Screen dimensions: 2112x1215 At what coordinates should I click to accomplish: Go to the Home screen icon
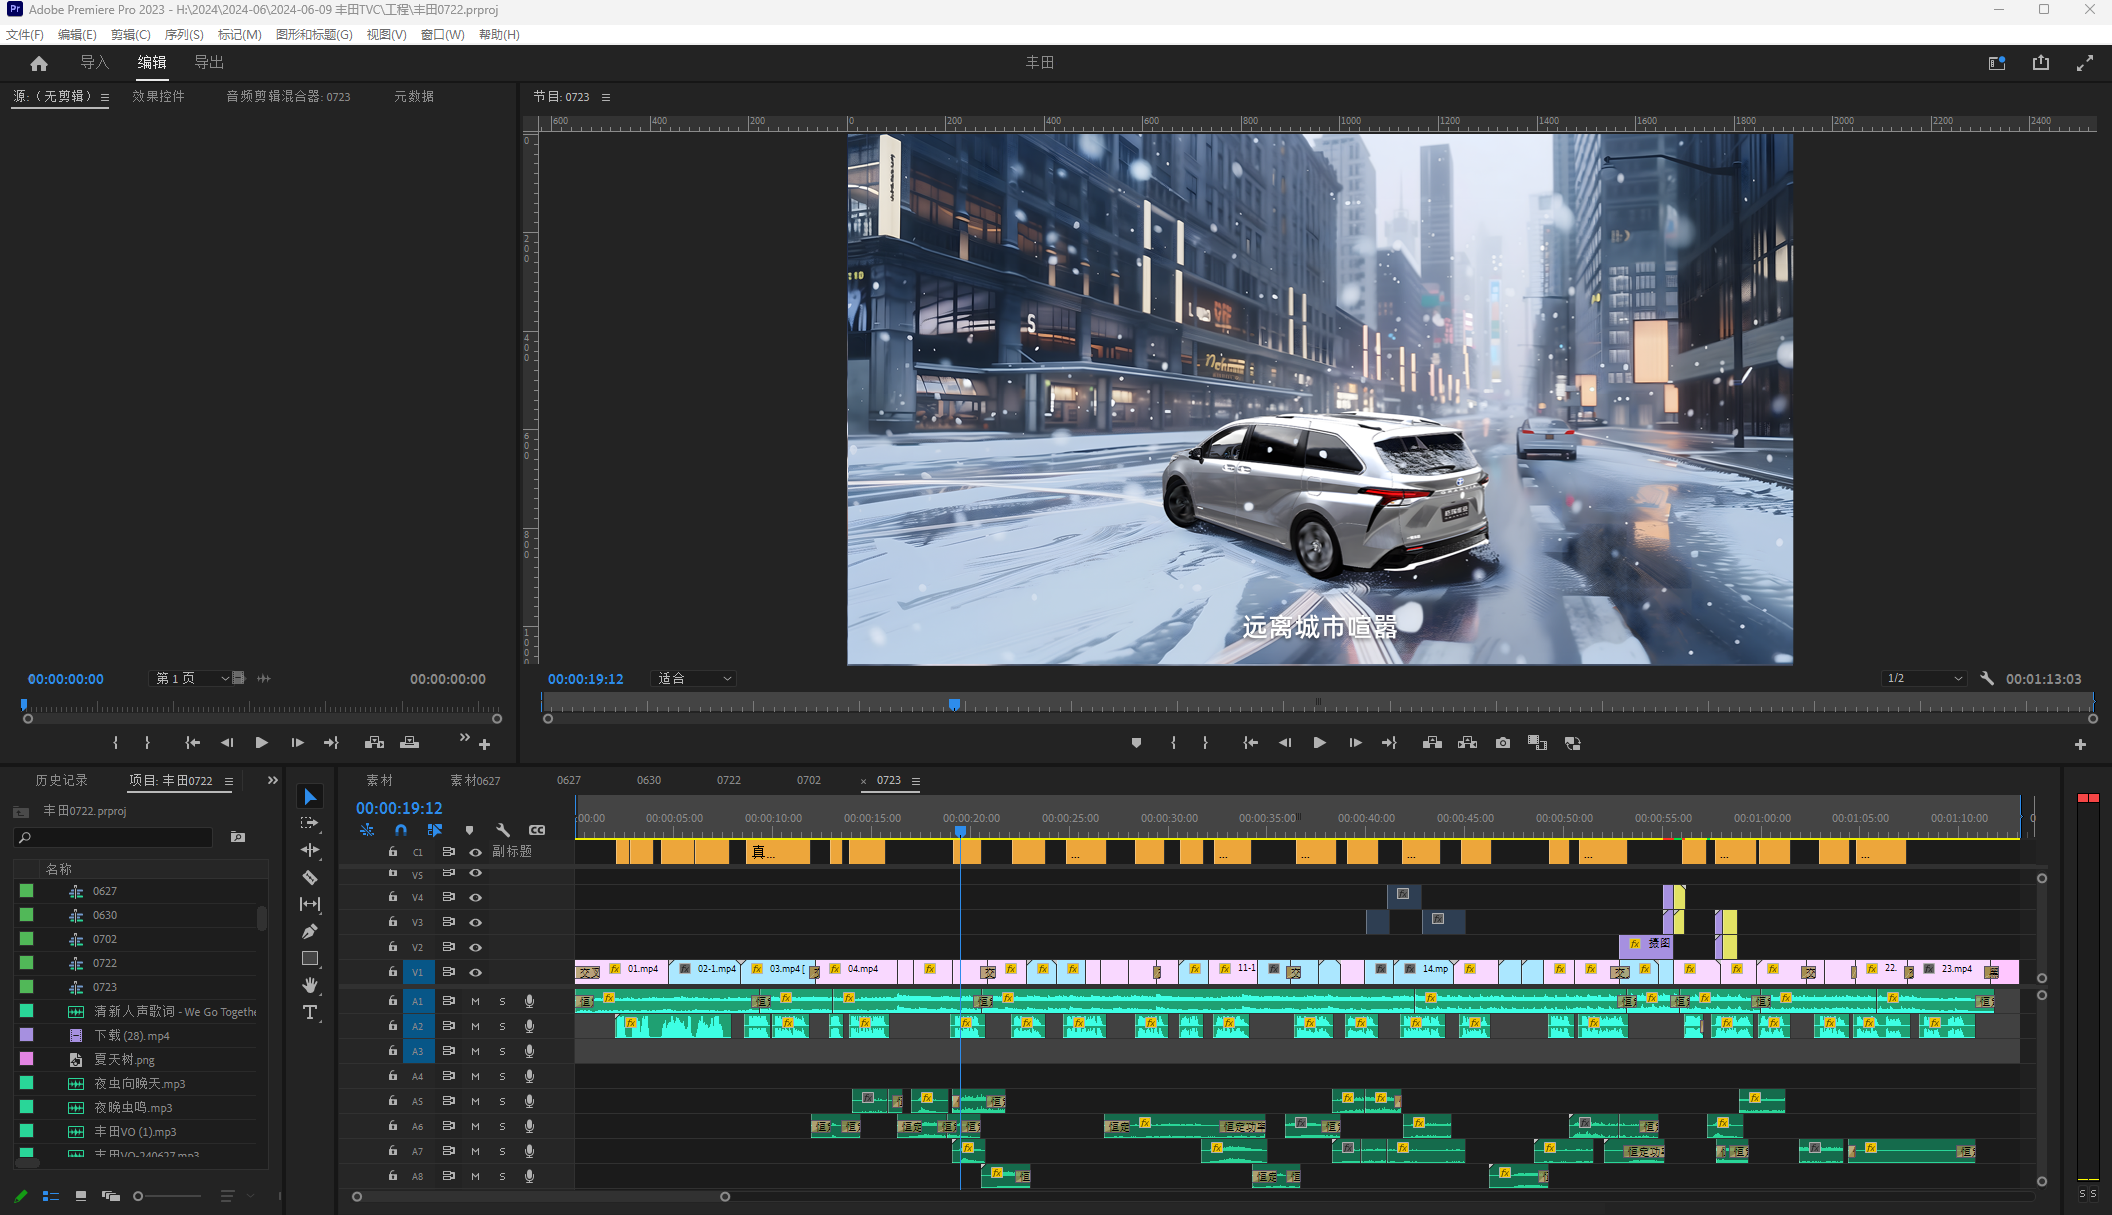[39, 63]
